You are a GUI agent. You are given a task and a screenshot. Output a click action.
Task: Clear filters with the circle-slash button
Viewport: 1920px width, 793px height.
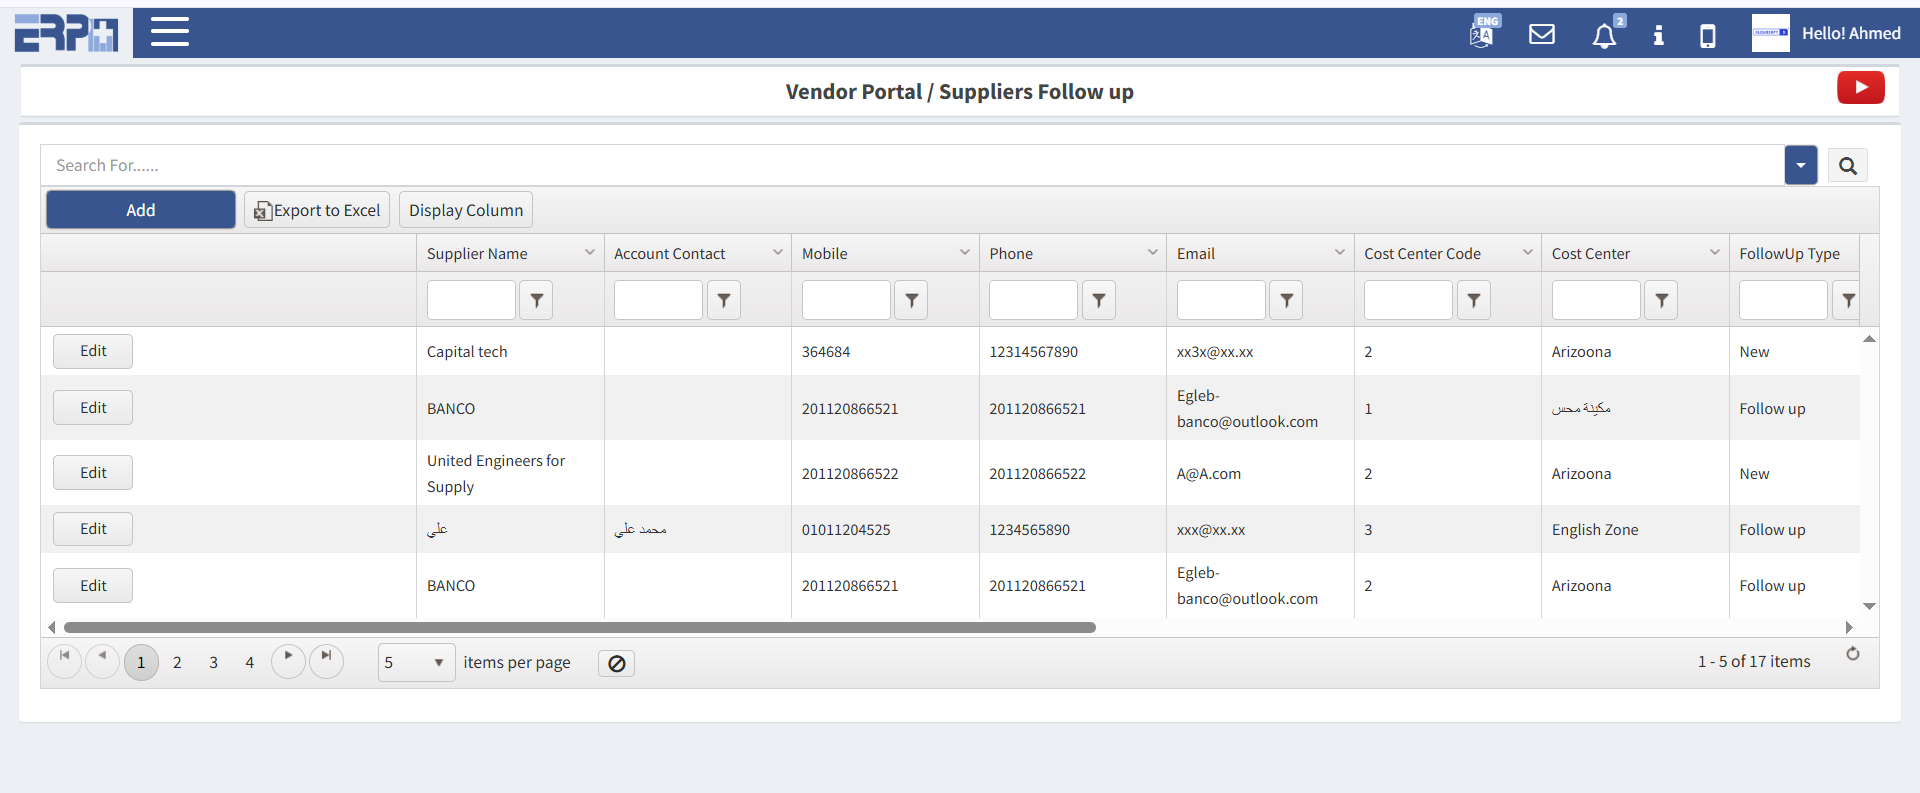[x=616, y=663]
